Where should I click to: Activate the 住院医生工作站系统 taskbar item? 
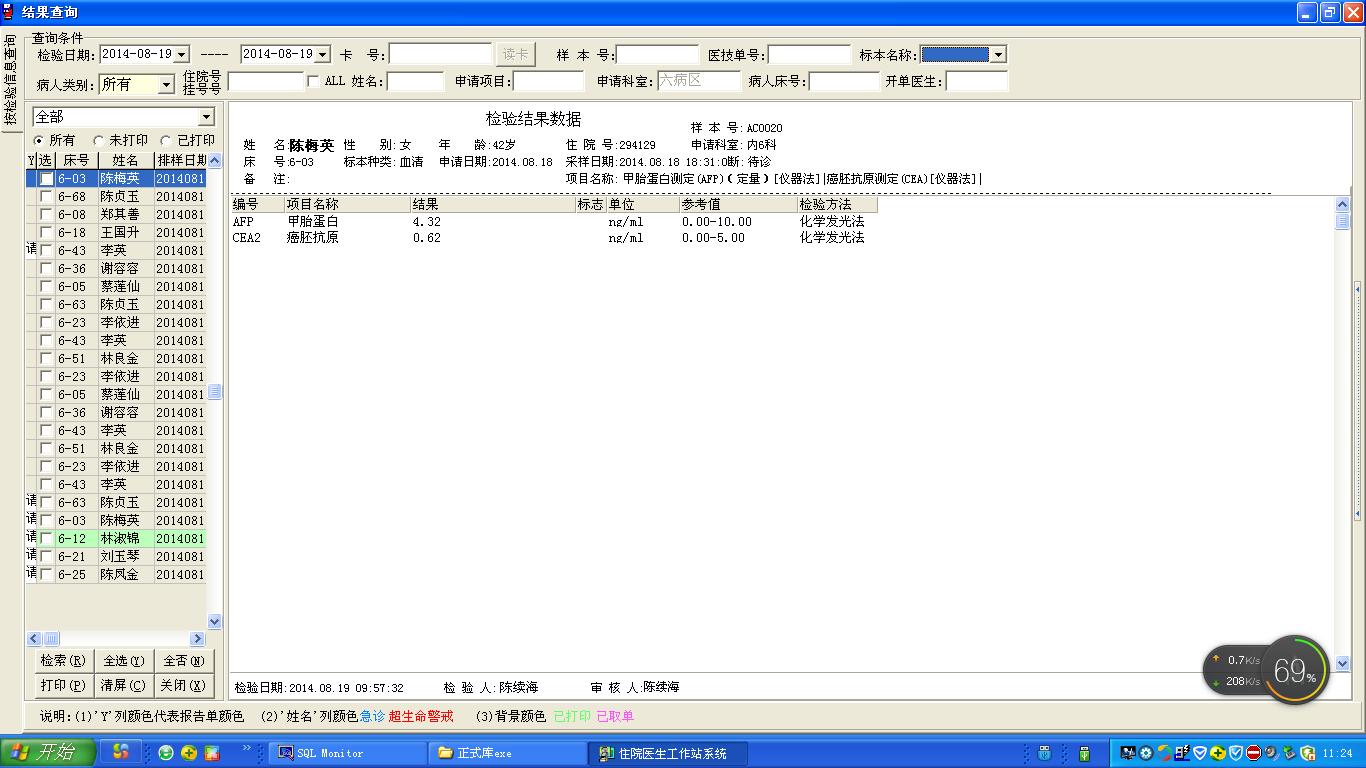[667, 753]
